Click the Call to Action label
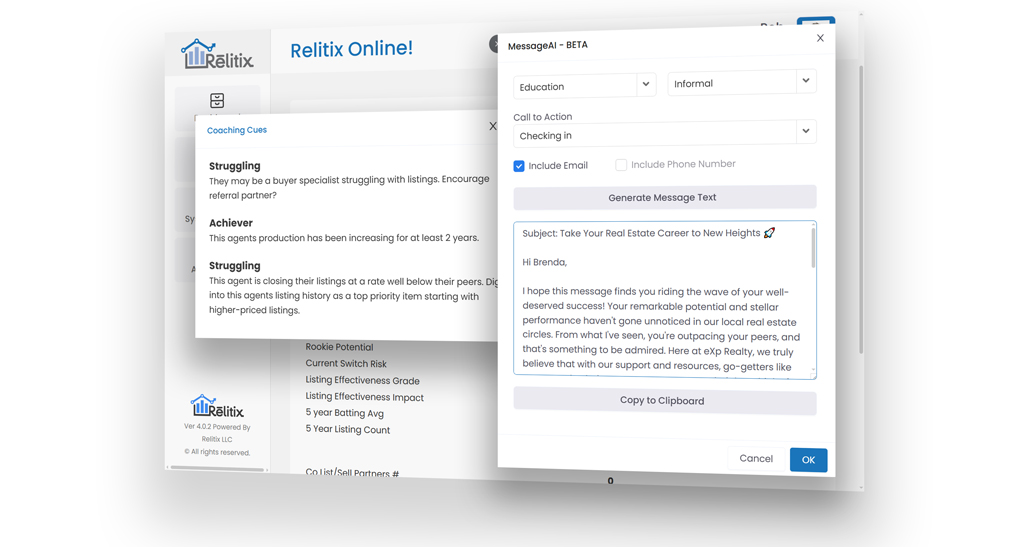The image size is (1024, 547). (543, 117)
